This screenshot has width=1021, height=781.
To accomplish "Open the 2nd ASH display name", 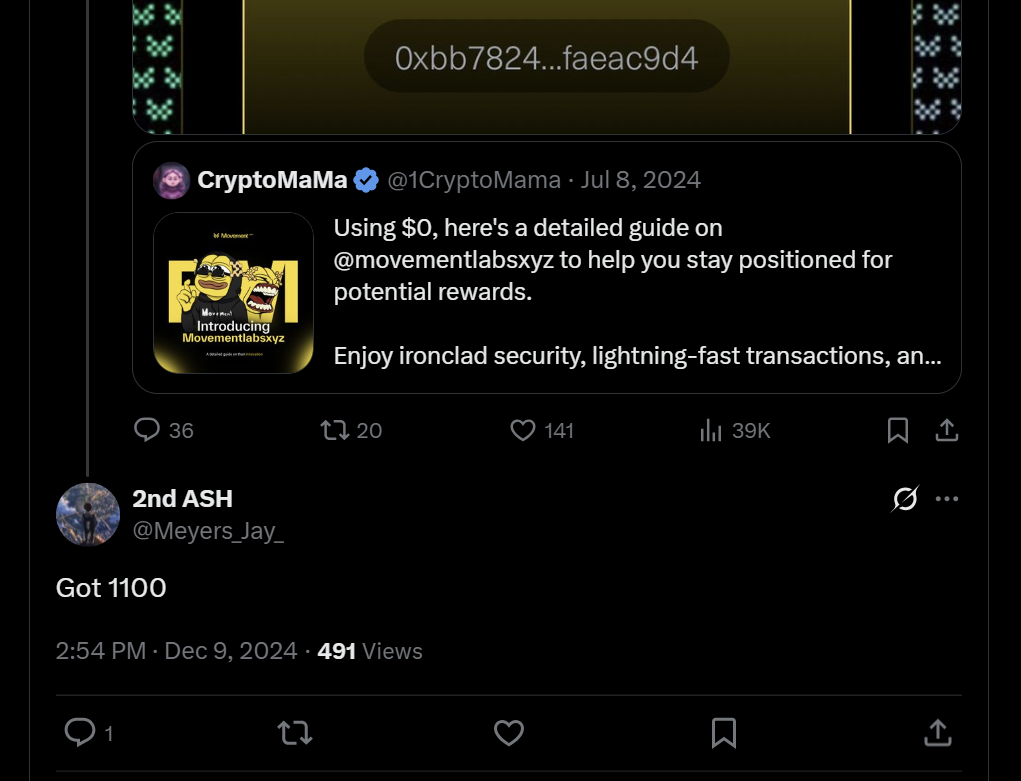I will (182, 498).
